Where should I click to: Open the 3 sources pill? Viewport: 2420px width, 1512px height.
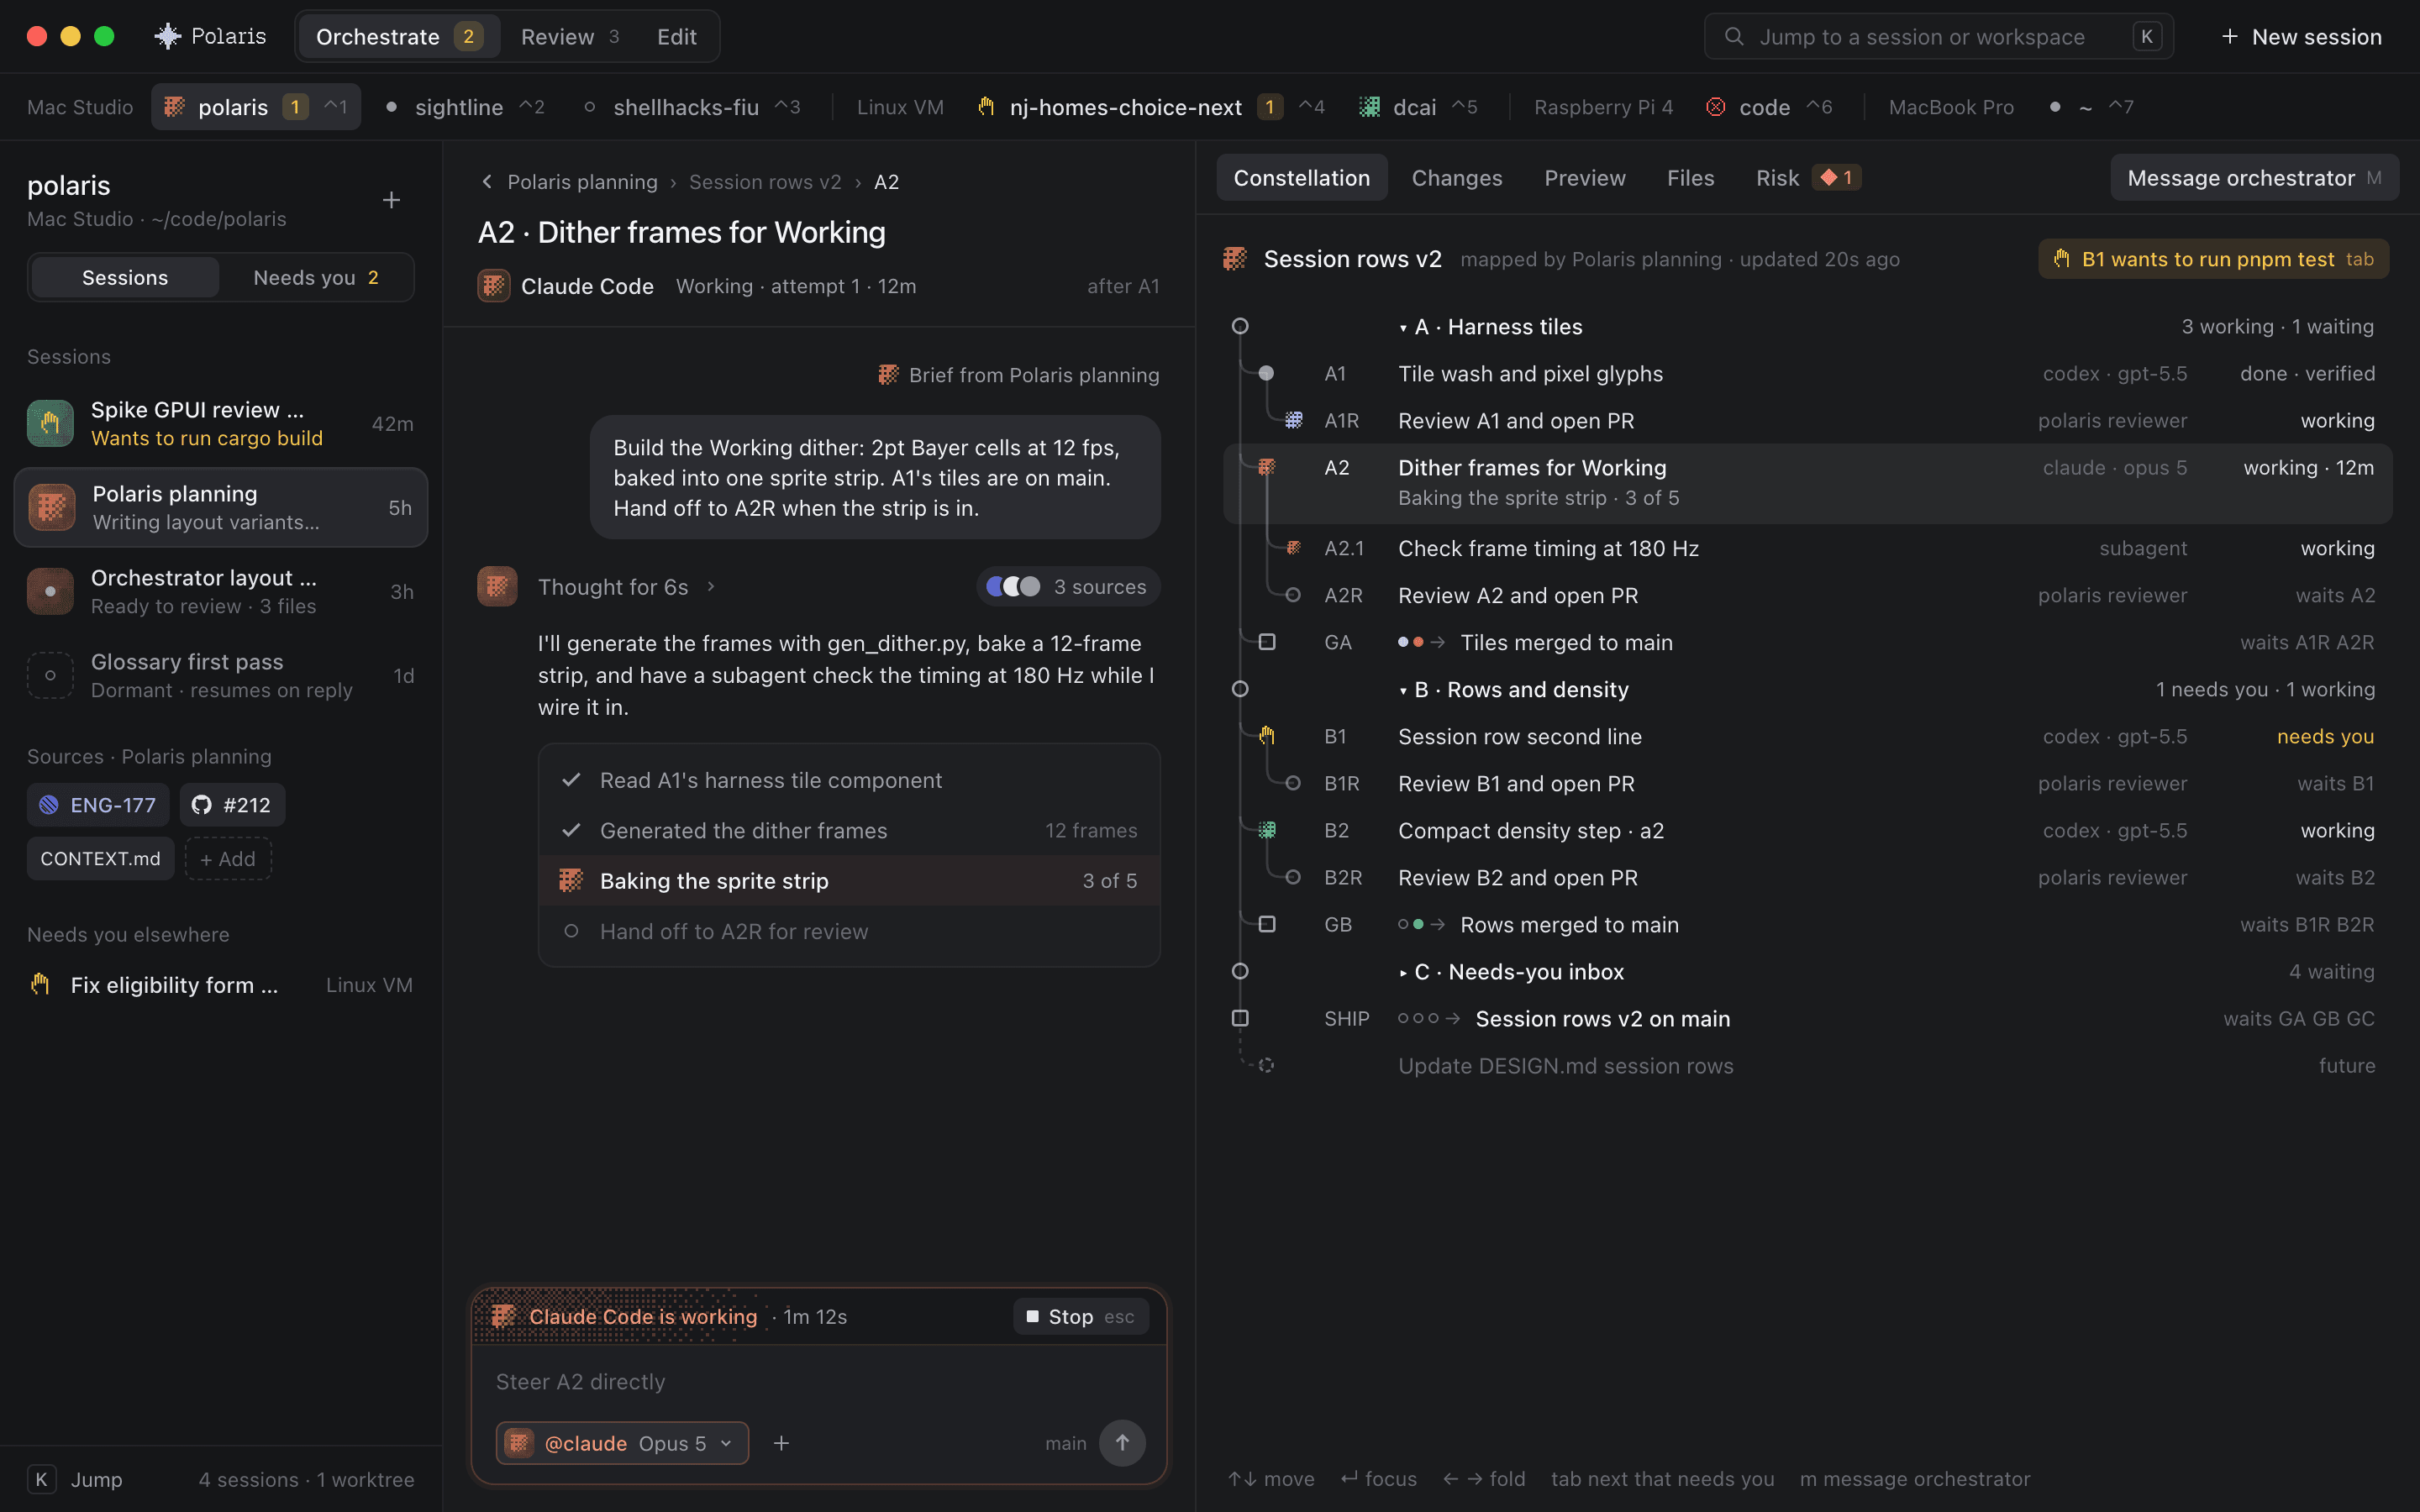(x=1068, y=587)
